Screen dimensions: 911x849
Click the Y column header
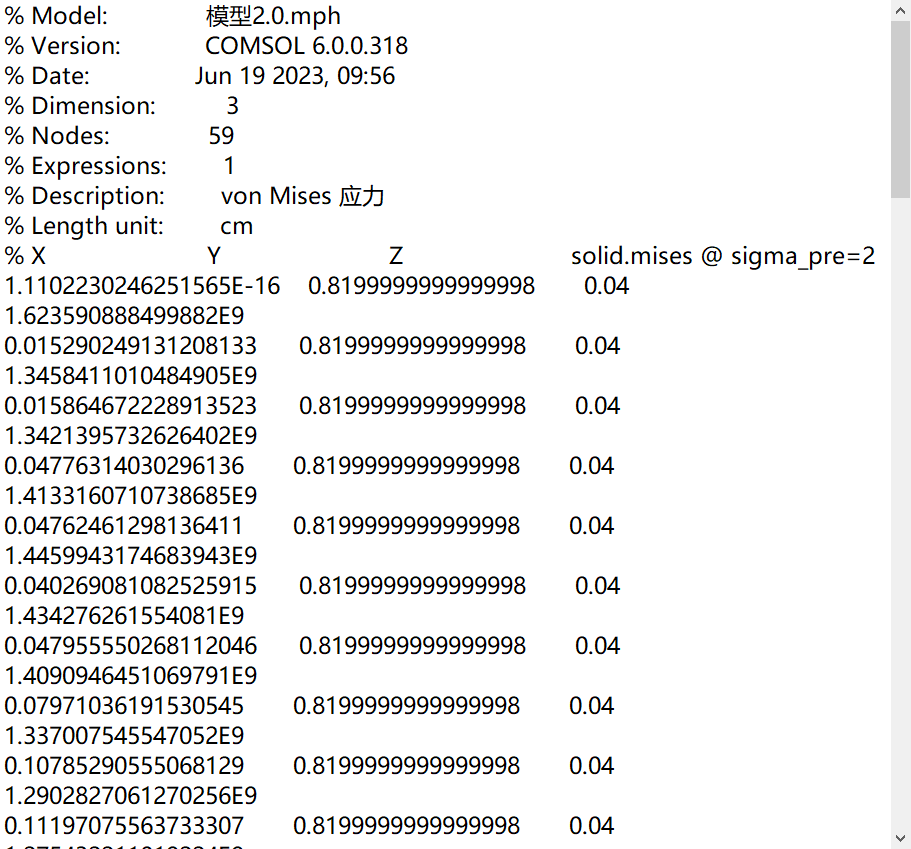click(x=214, y=256)
